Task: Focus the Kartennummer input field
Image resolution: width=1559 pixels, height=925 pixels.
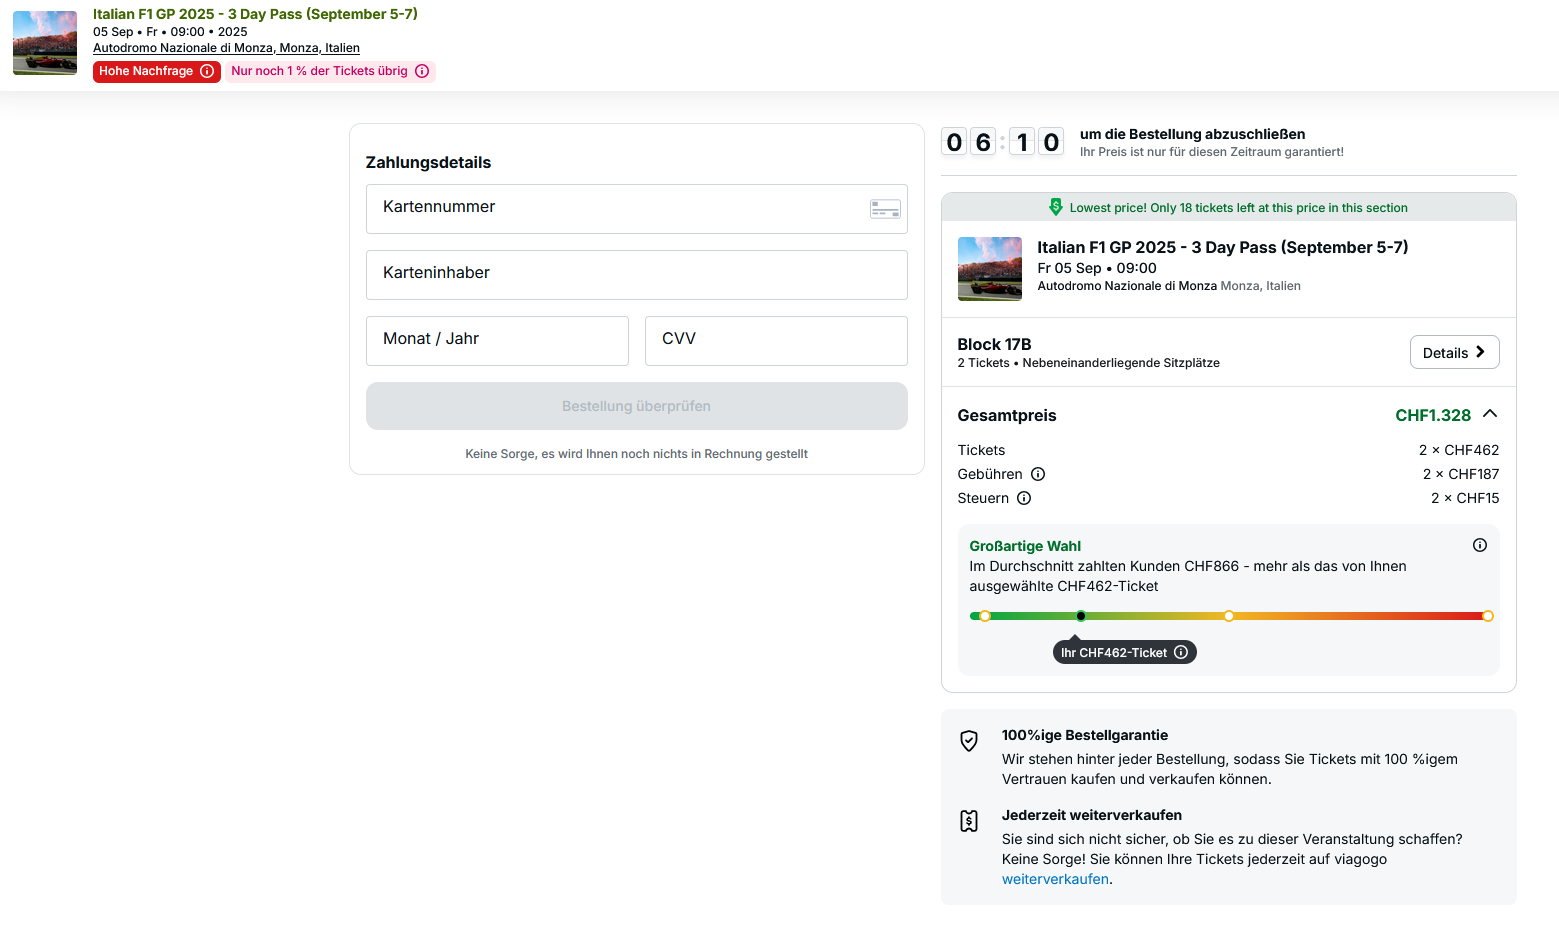Action: 615,208
